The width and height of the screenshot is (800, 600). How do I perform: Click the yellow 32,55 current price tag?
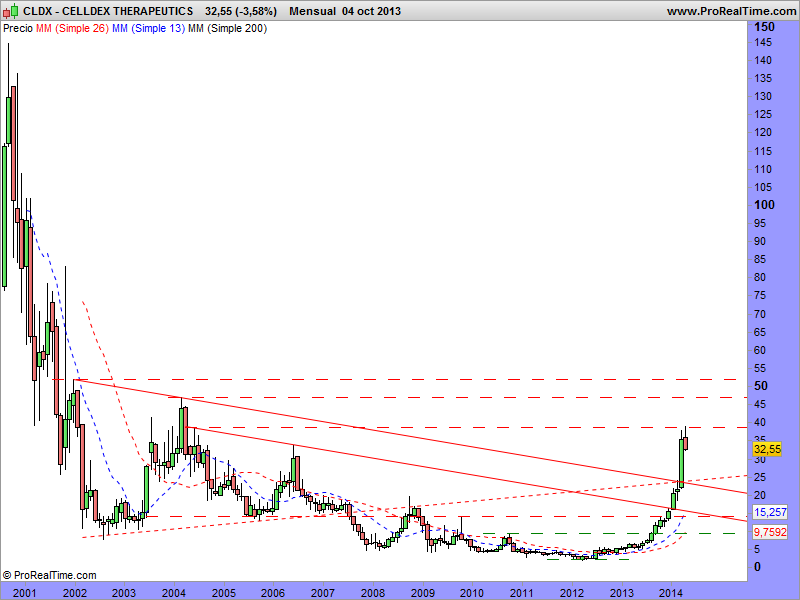[x=767, y=449]
